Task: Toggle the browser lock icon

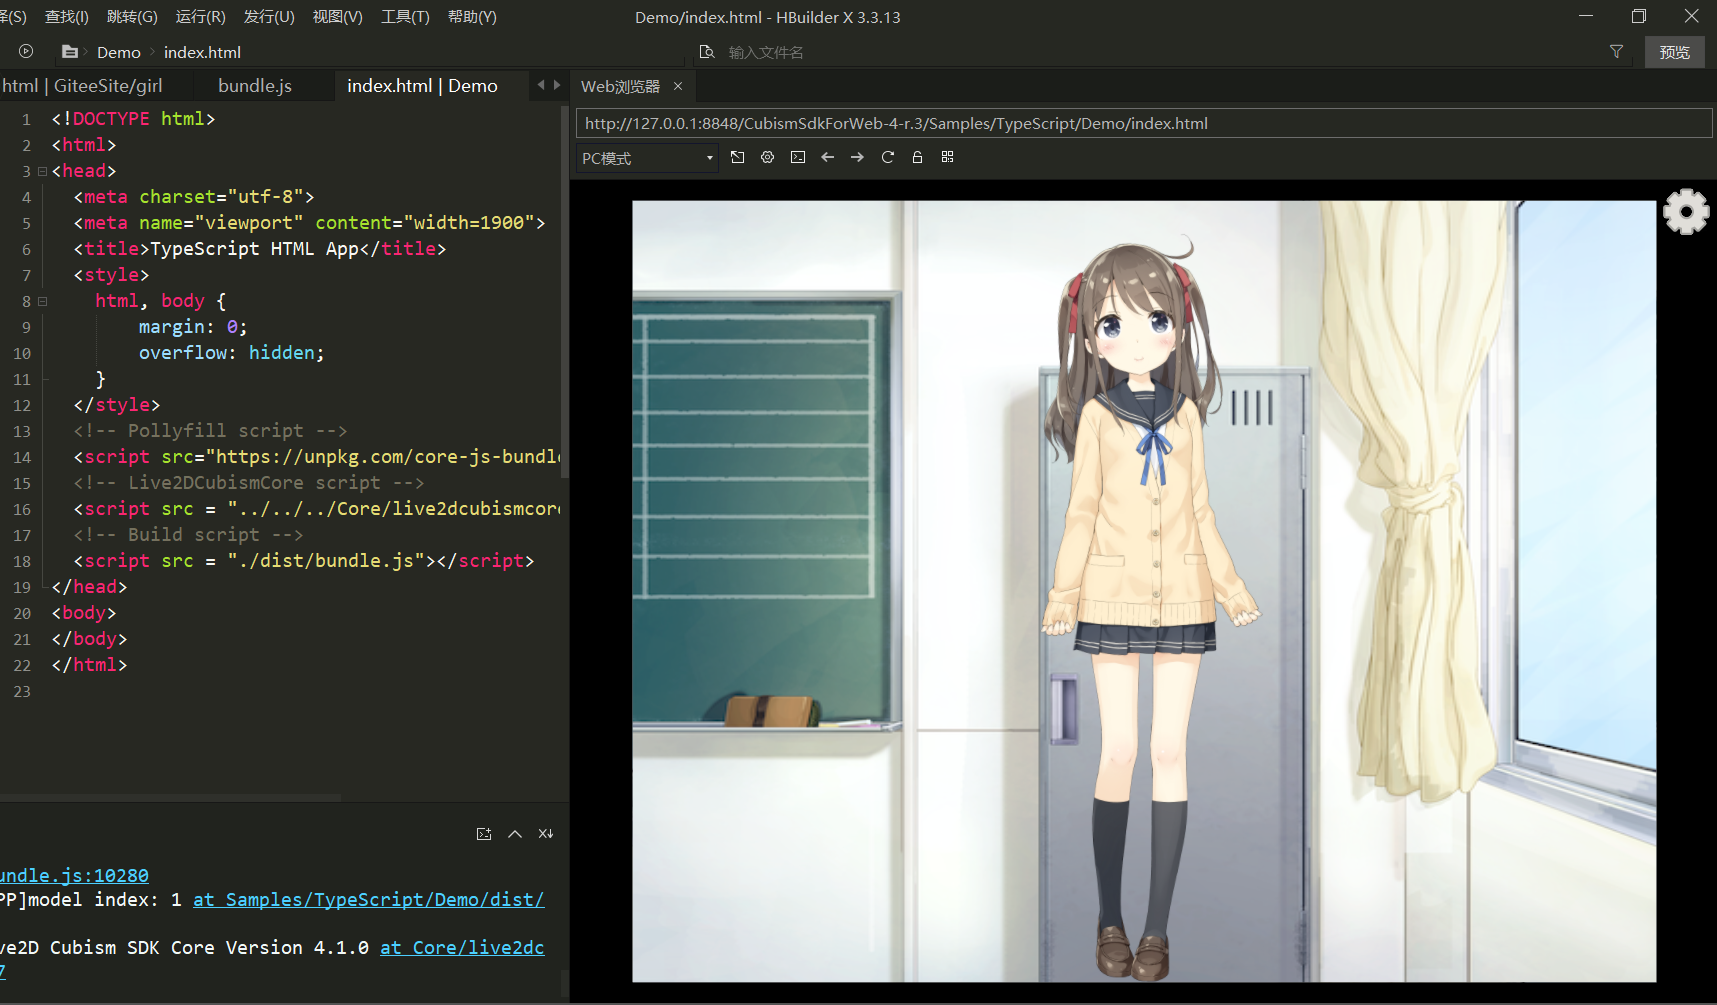Action: 917,157
